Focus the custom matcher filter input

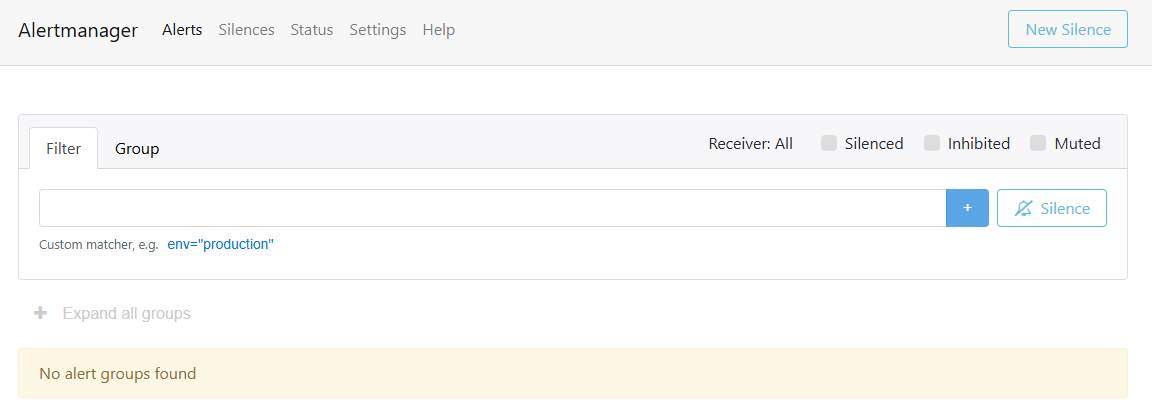(x=492, y=208)
